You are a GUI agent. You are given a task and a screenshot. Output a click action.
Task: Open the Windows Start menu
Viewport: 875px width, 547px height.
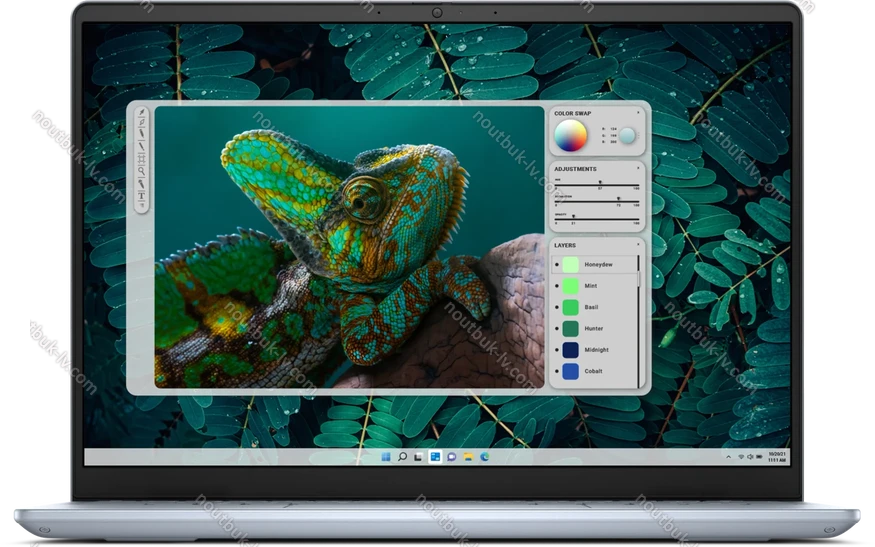point(386,456)
